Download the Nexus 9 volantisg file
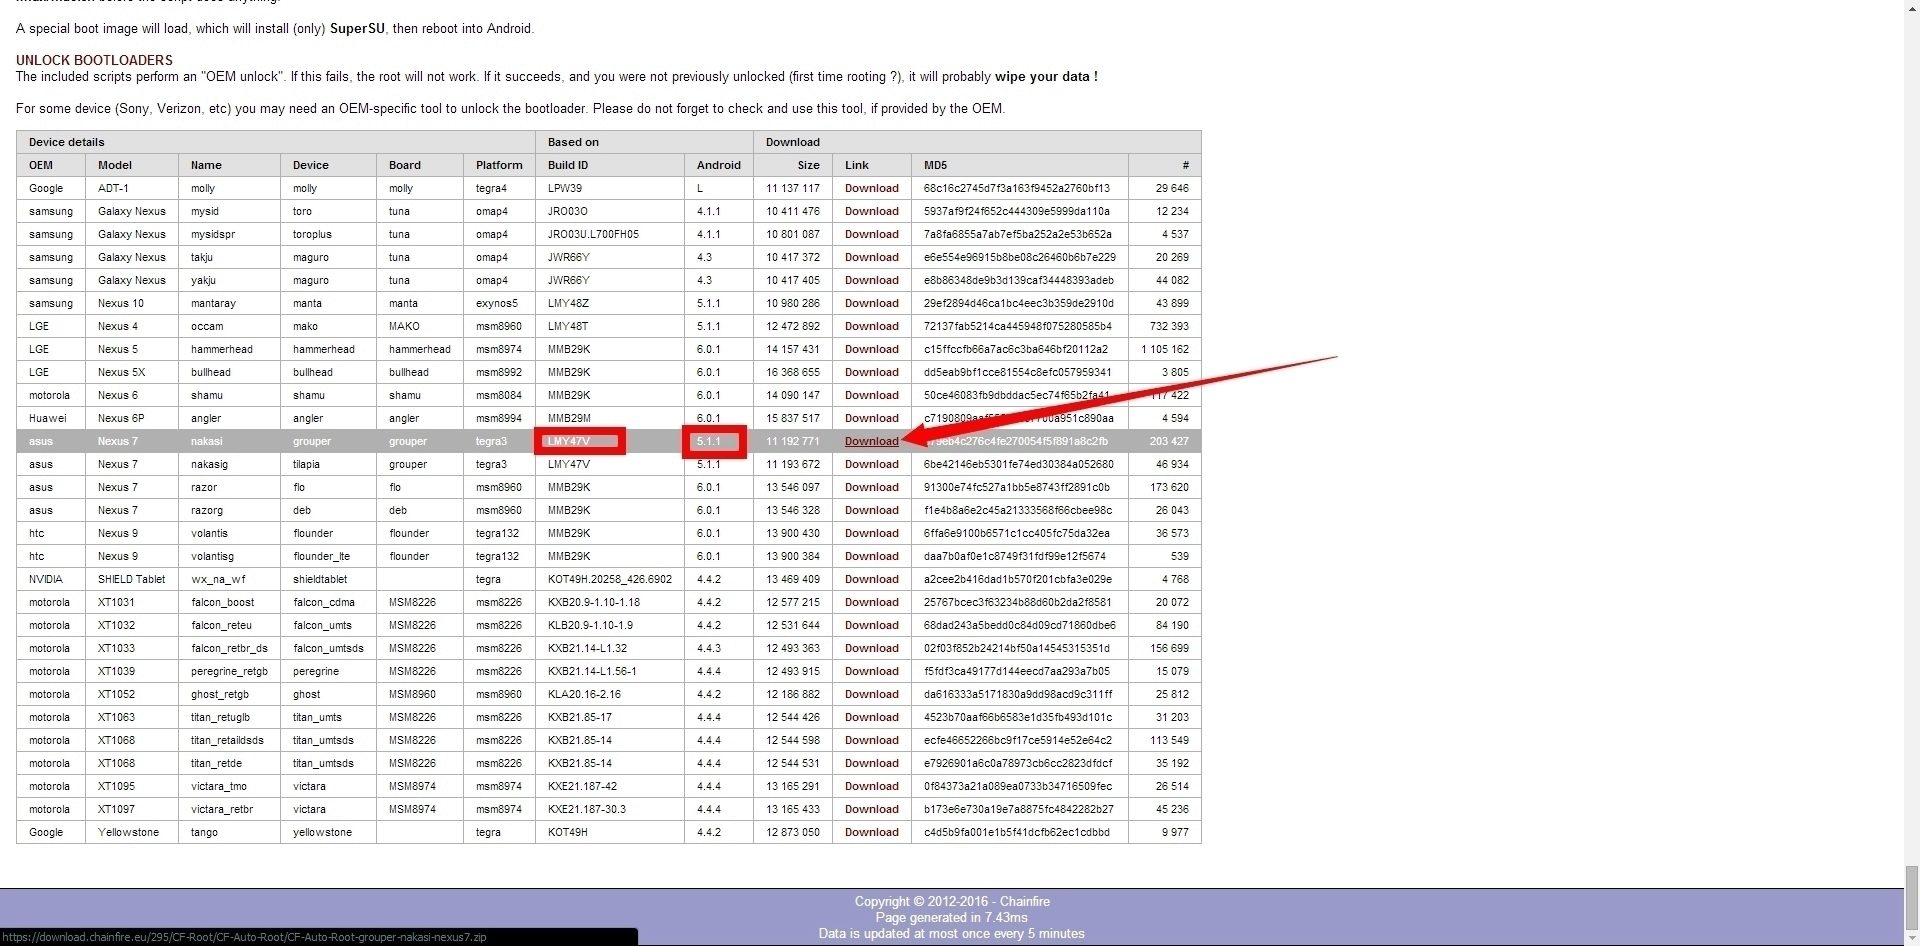 tap(871, 556)
